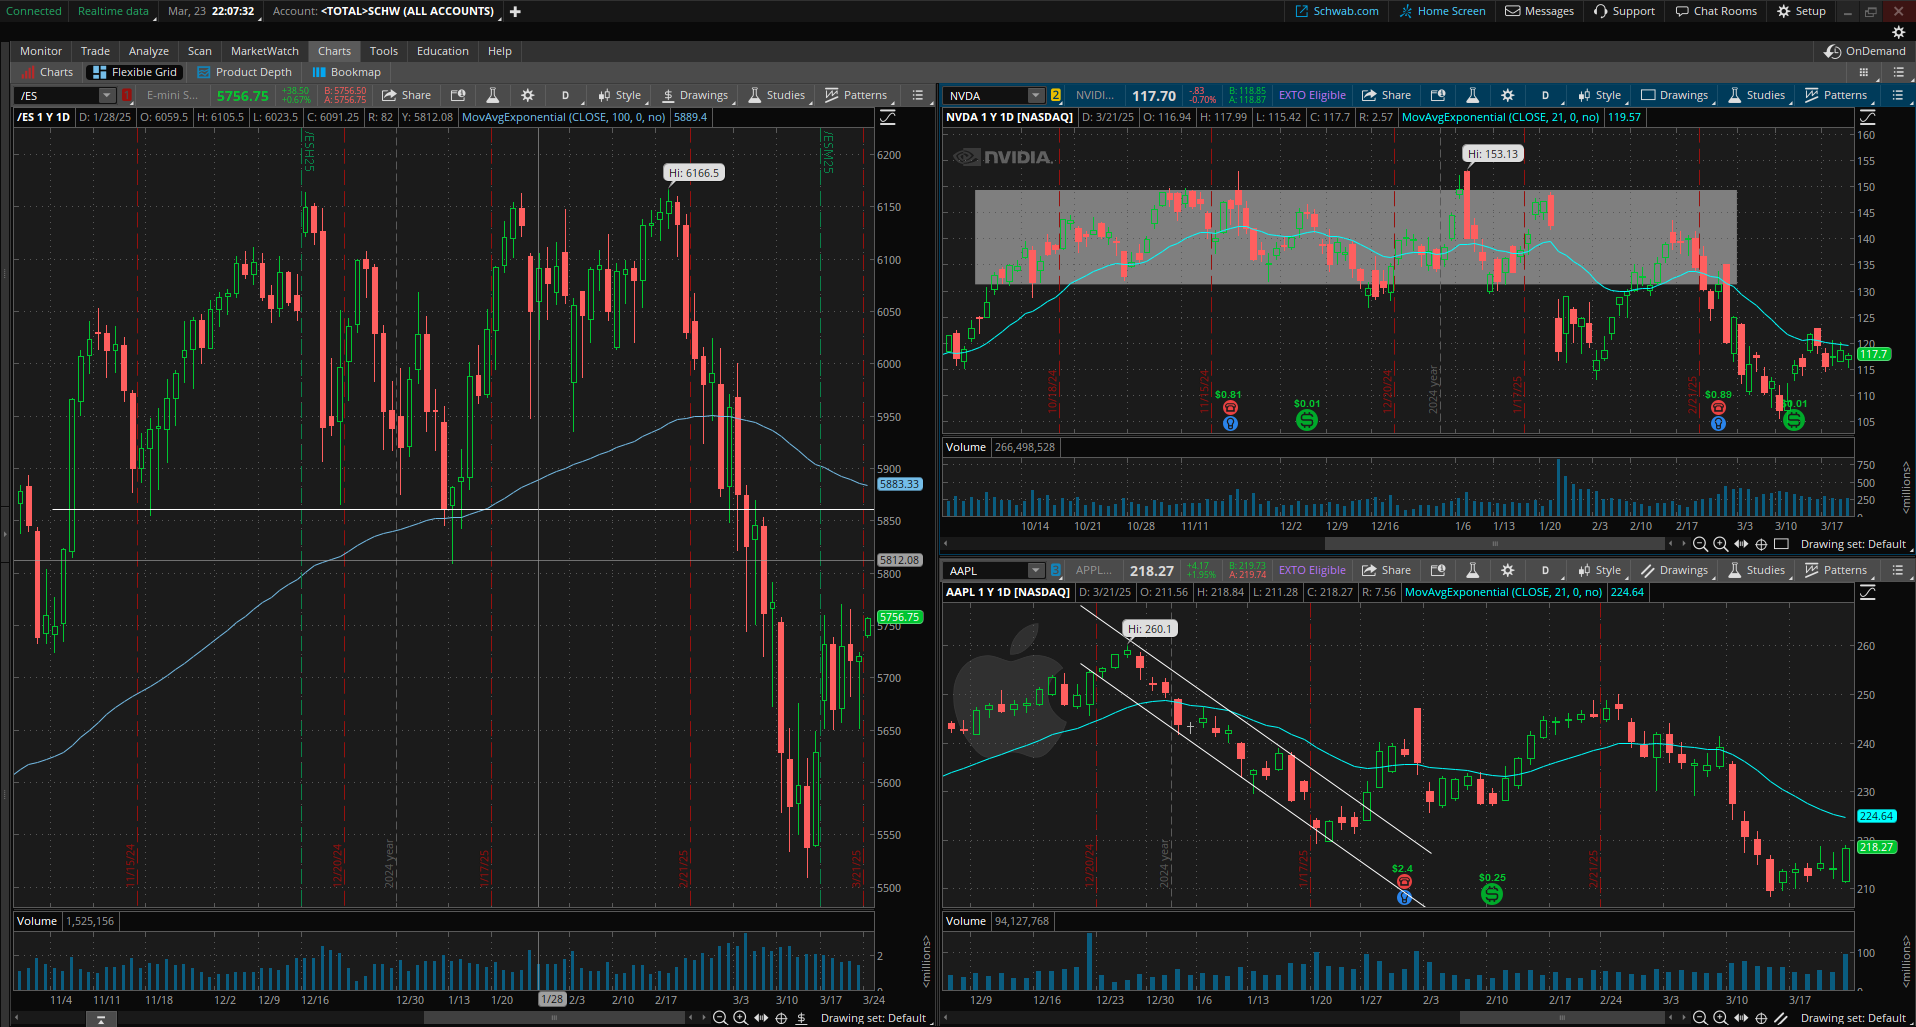
Task: Open flask Edit Studies icon on NVDA chart
Action: tap(1472, 95)
